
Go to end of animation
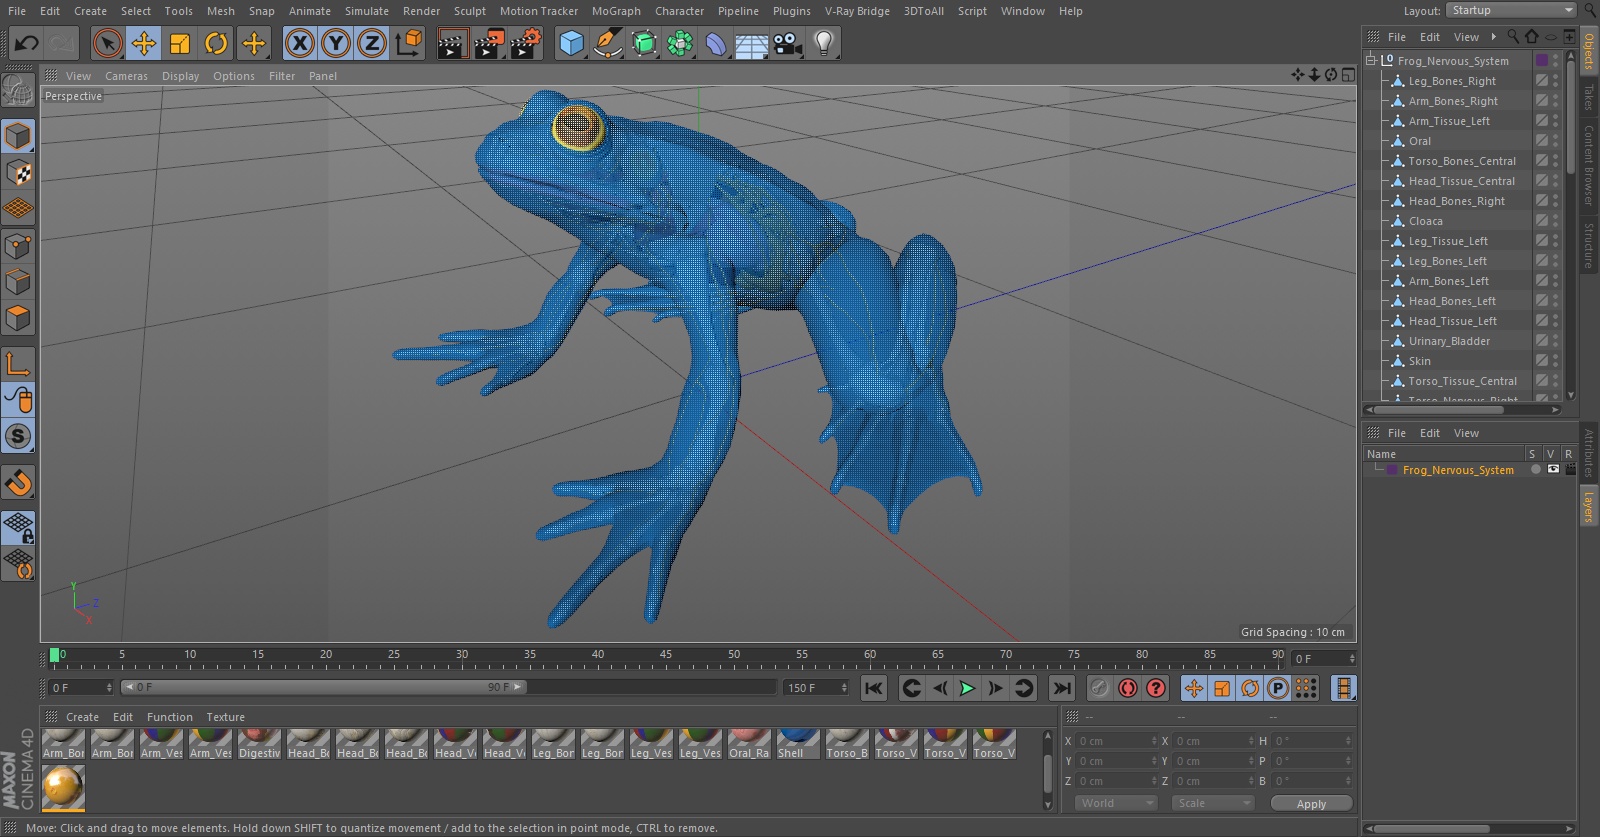(1062, 688)
